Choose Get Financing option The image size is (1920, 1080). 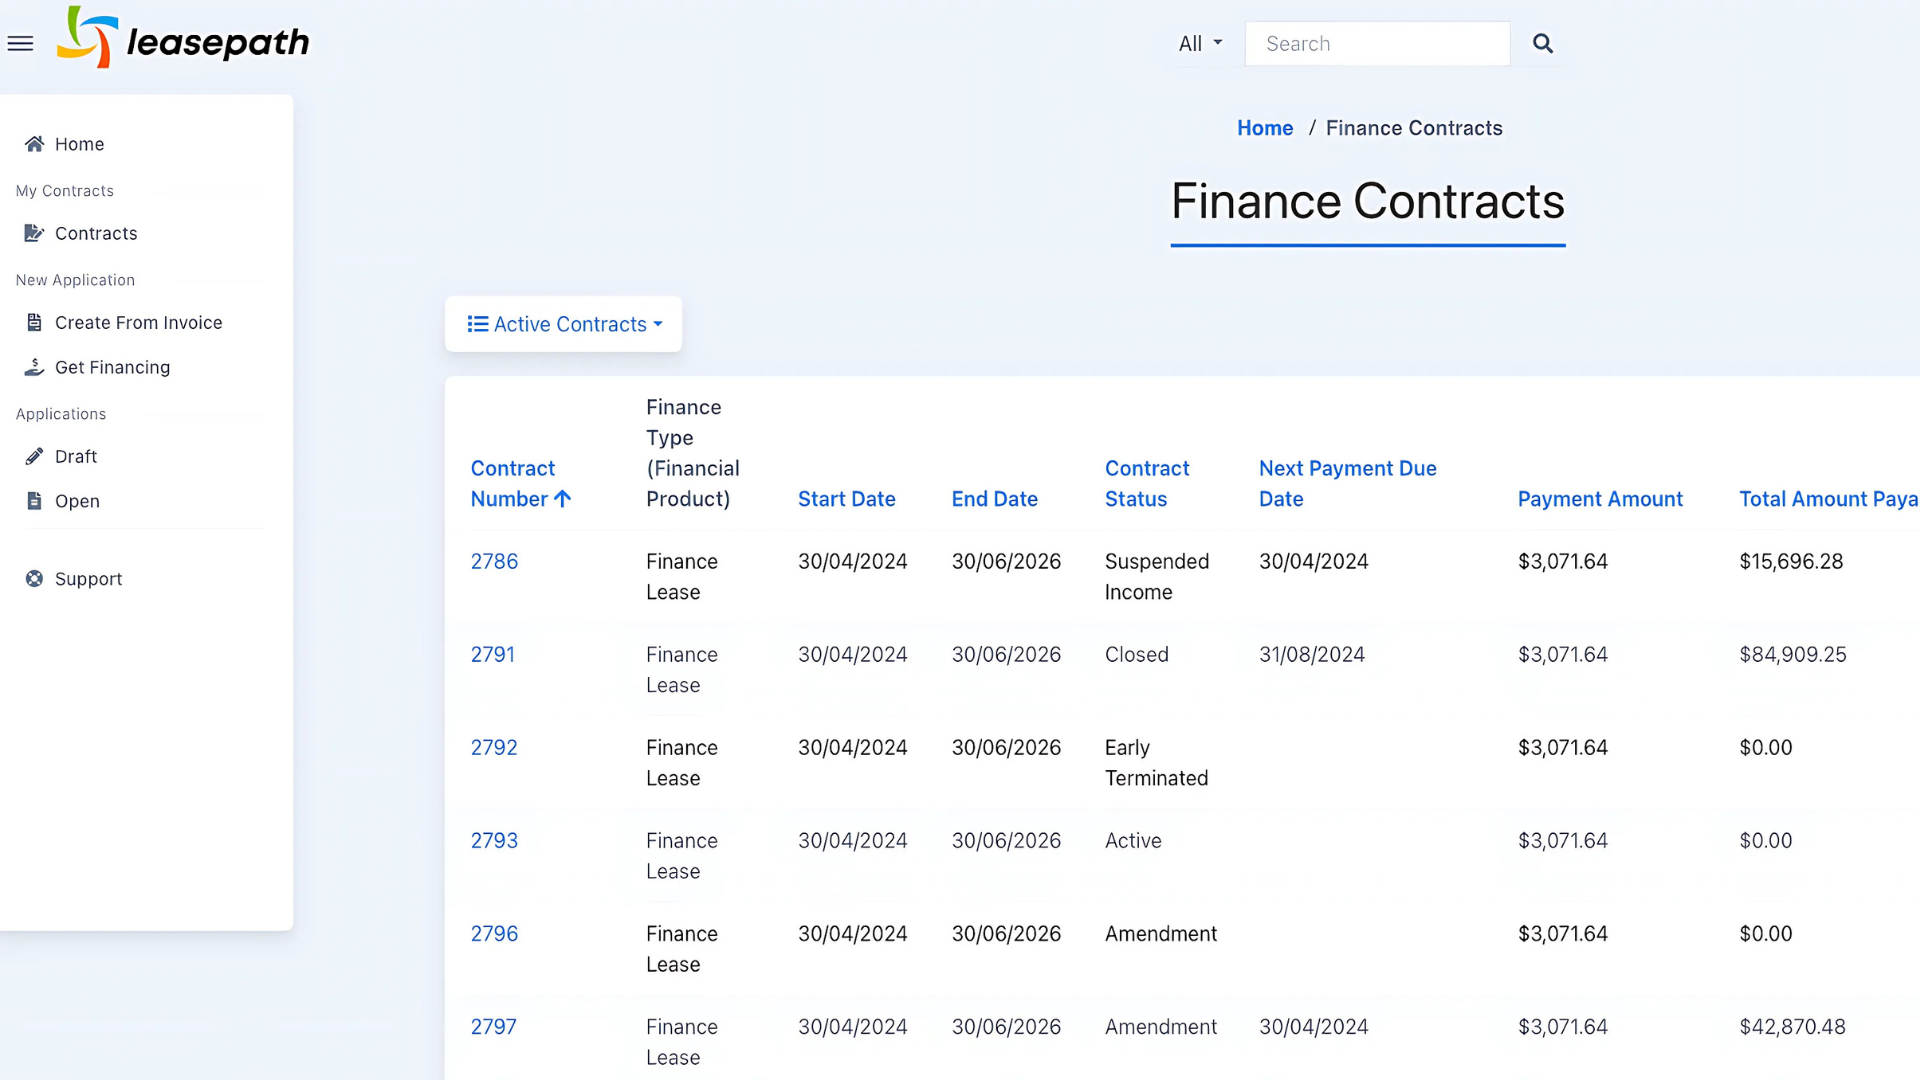tap(112, 367)
